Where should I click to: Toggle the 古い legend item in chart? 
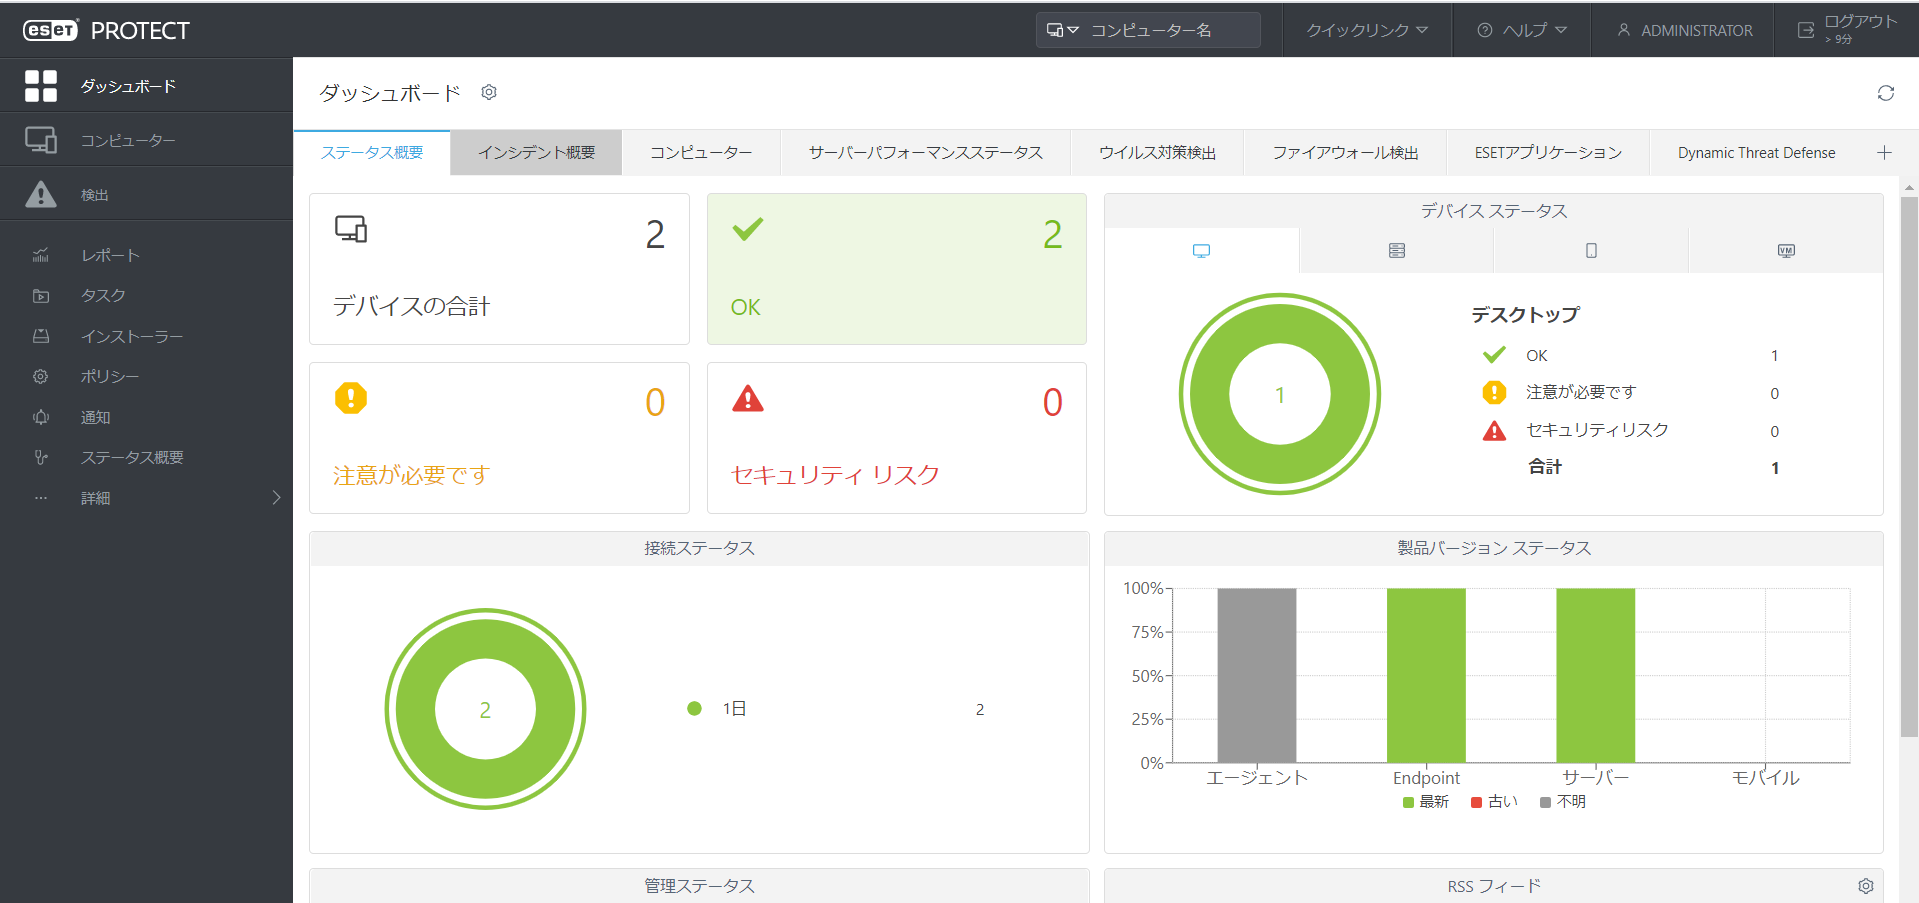pyautogui.click(x=1495, y=802)
